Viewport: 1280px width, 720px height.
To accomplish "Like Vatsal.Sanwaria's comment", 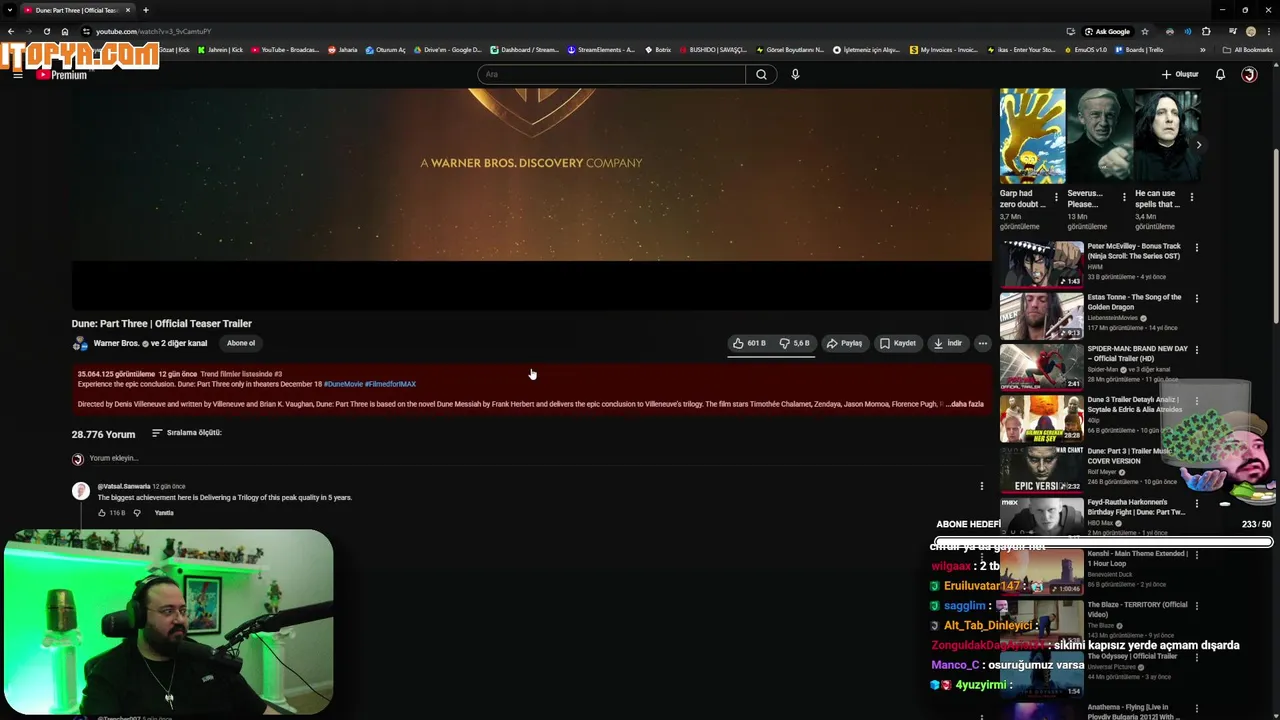I will point(102,513).
